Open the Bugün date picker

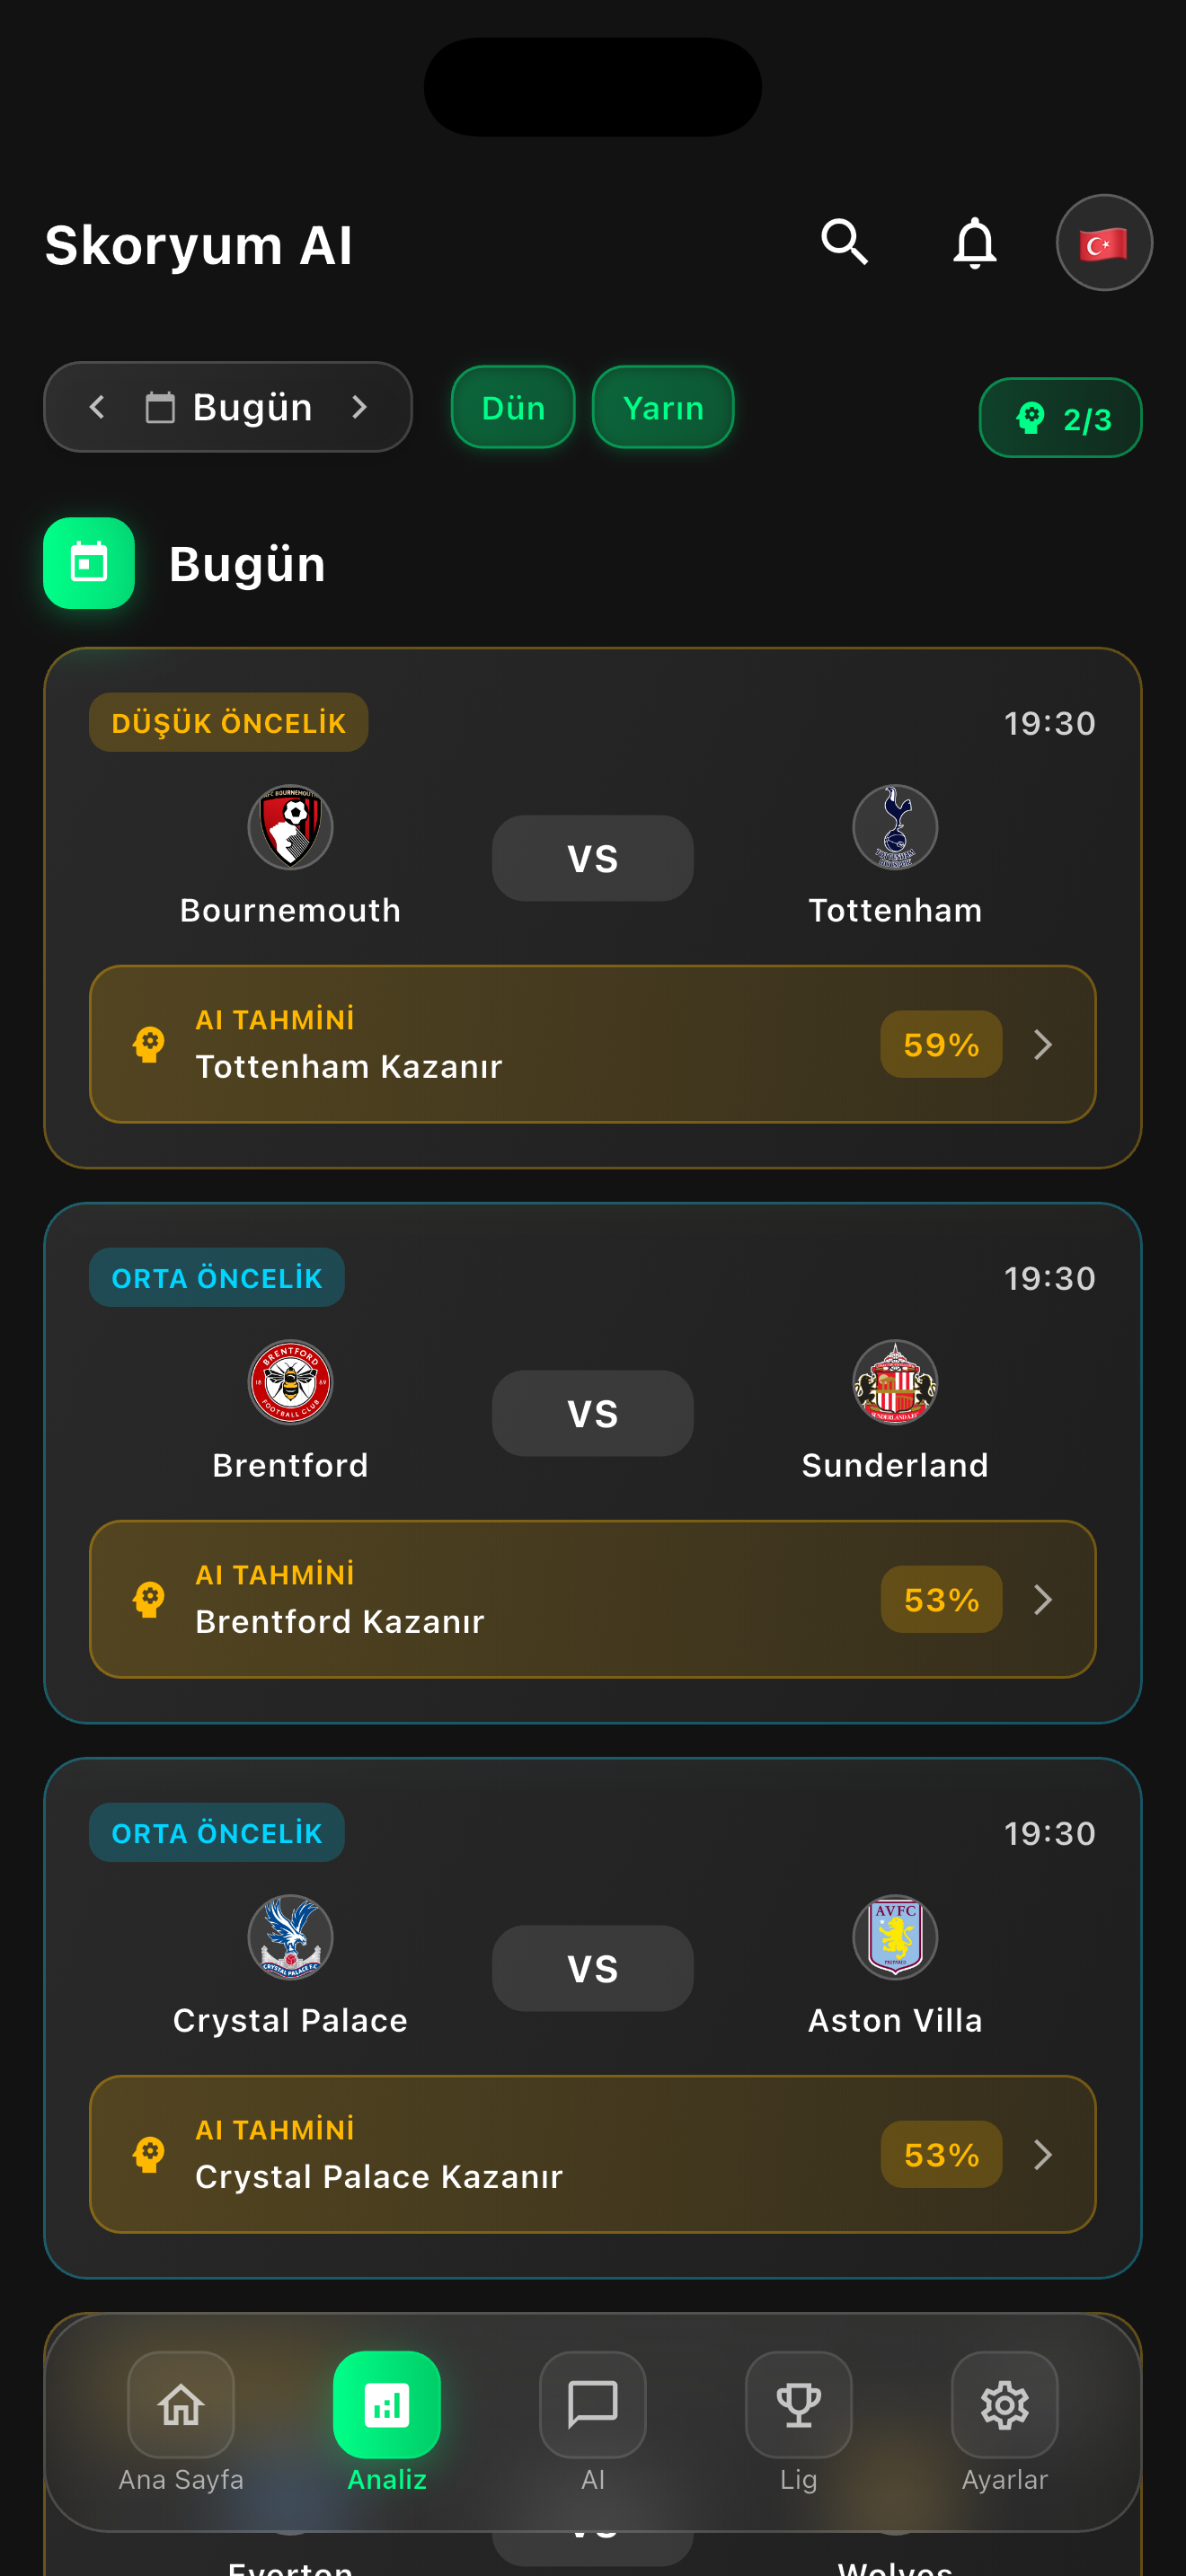point(230,407)
